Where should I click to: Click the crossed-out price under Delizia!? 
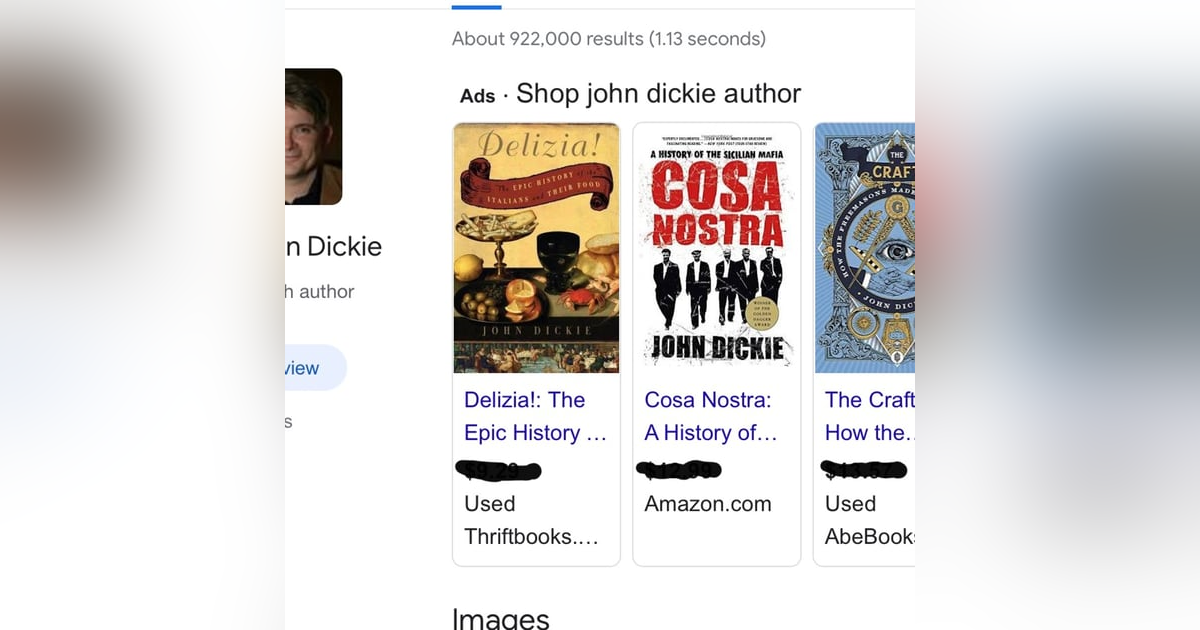[x=499, y=470]
